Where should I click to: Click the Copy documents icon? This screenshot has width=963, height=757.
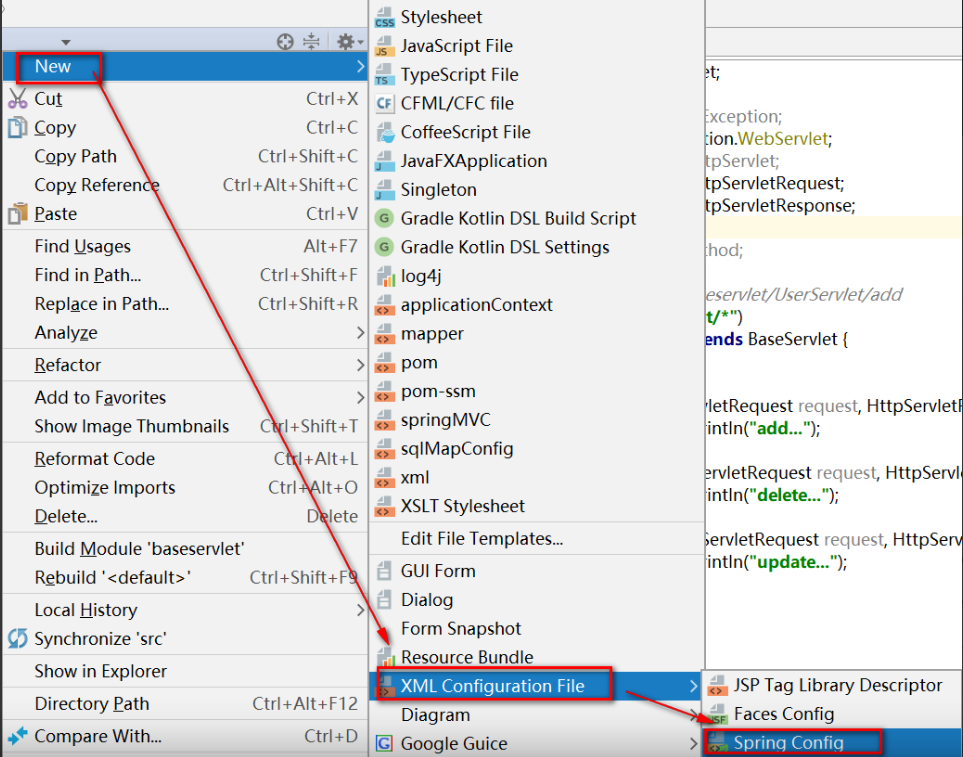click(18, 128)
